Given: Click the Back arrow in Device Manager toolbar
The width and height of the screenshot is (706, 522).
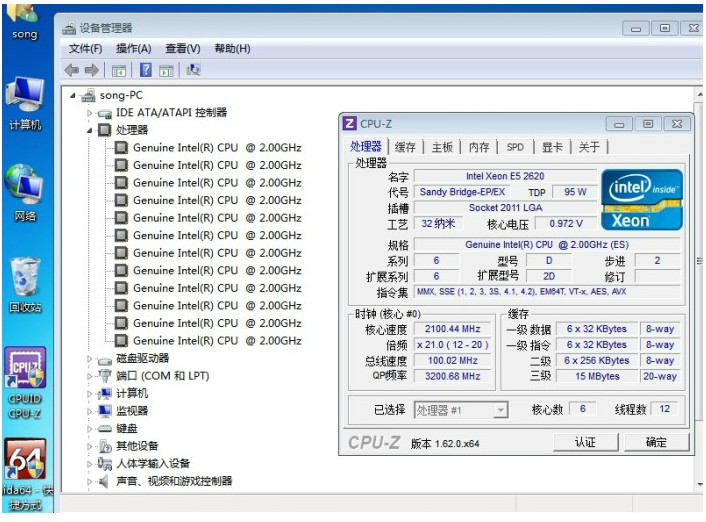Looking at the screenshot, I should tap(72, 70).
